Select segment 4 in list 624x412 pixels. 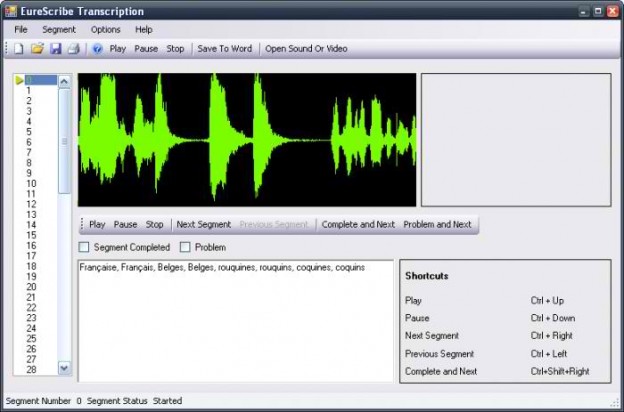(29, 121)
